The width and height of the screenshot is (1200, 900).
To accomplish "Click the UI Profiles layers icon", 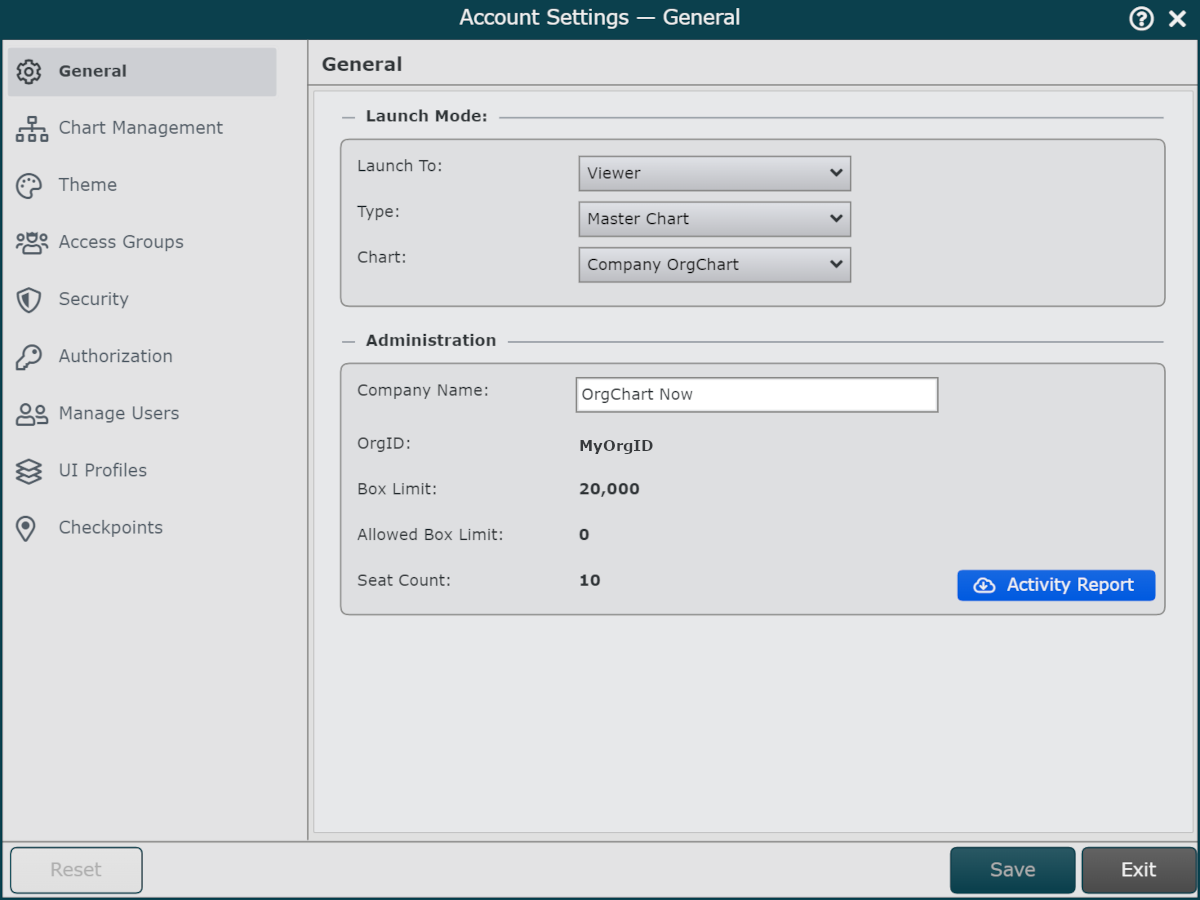I will point(29,471).
